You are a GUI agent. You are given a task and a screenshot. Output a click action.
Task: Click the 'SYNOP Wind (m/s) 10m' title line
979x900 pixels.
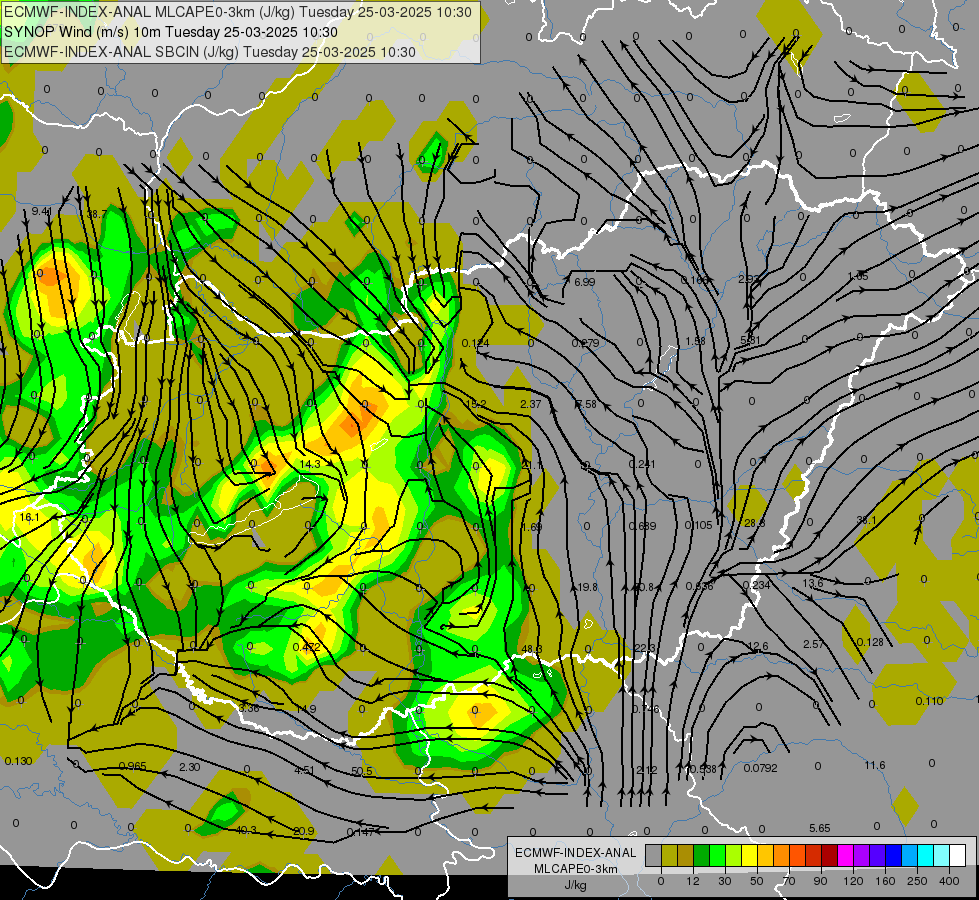pyautogui.click(x=170, y=32)
